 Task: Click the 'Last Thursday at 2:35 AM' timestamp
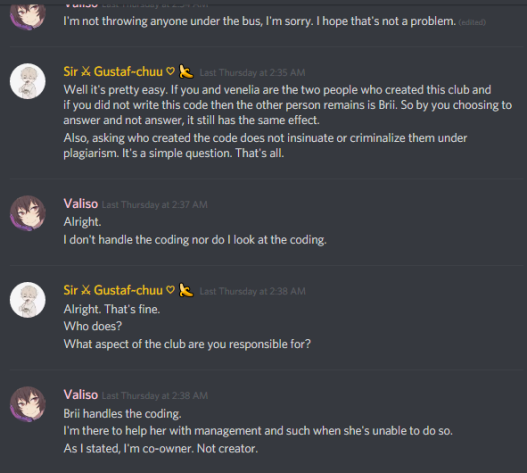(252, 73)
